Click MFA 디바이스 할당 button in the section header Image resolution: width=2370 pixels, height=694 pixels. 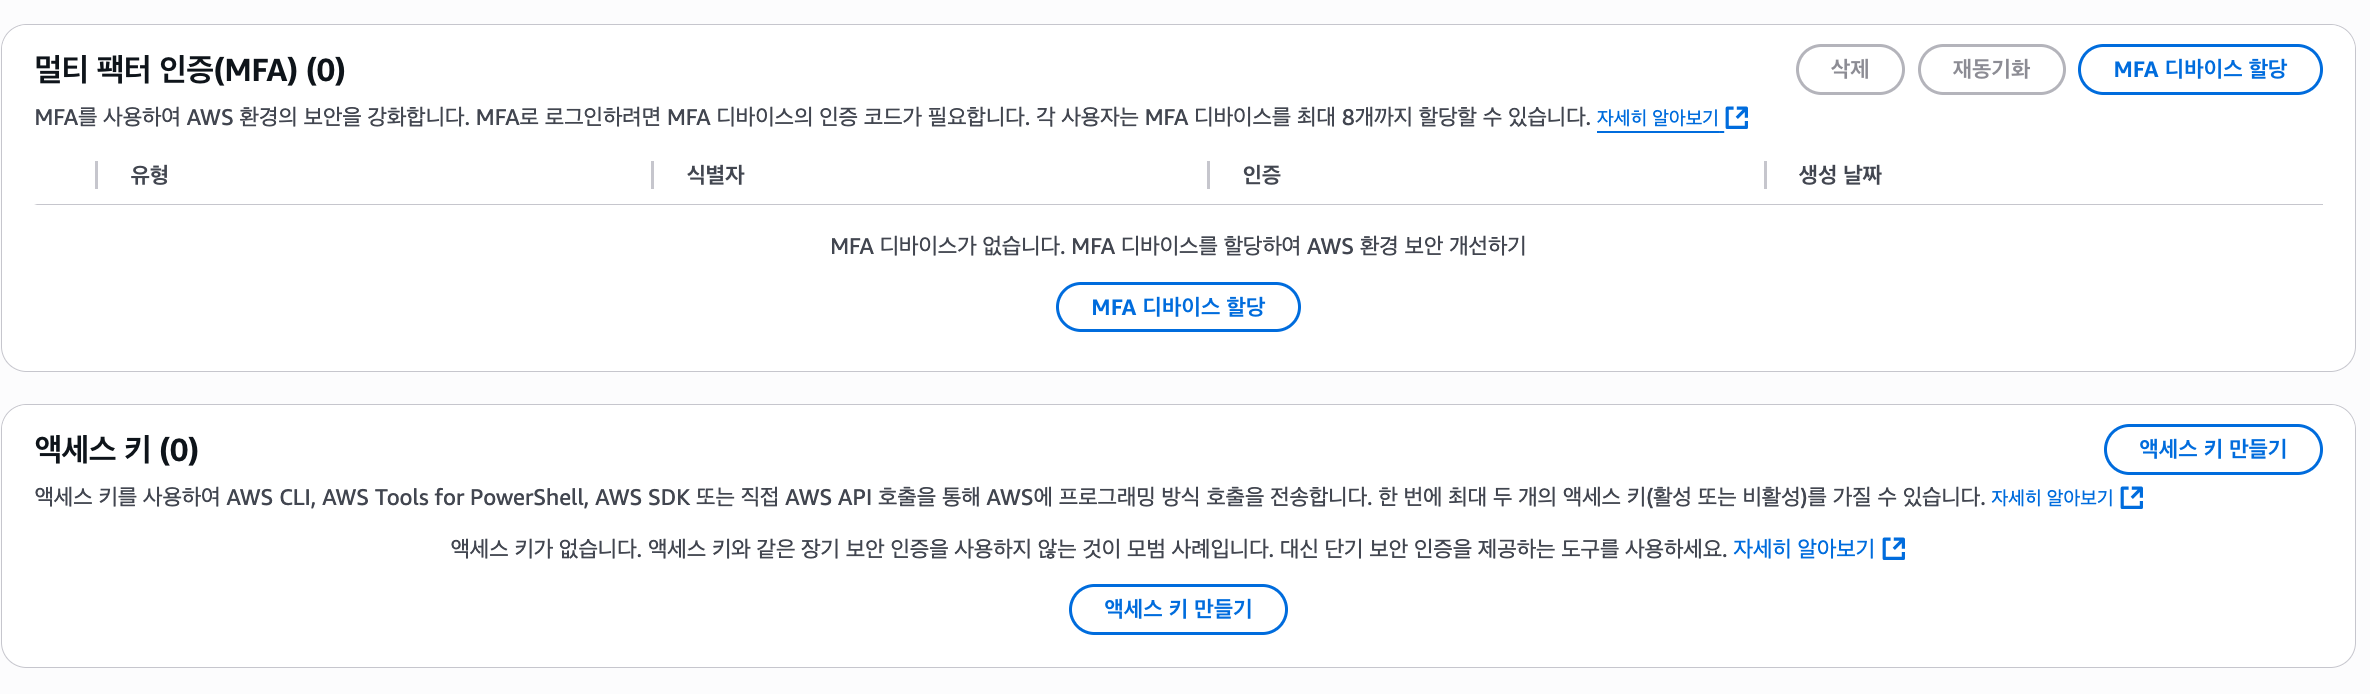tap(2199, 70)
